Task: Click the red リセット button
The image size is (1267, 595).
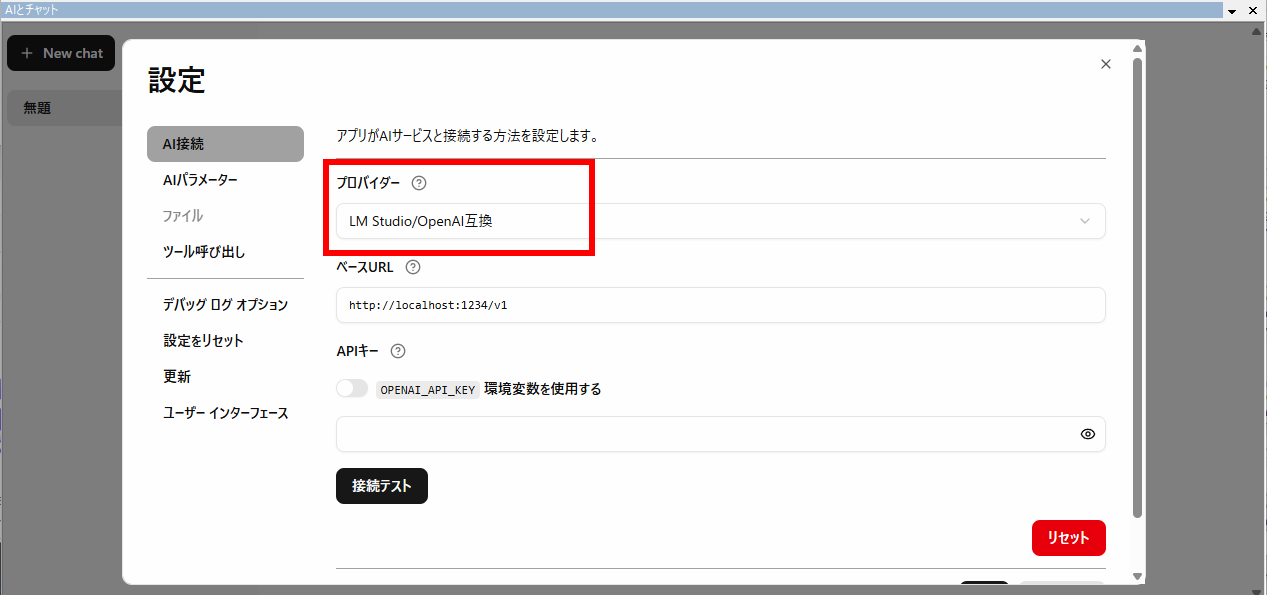Action: 1068,538
